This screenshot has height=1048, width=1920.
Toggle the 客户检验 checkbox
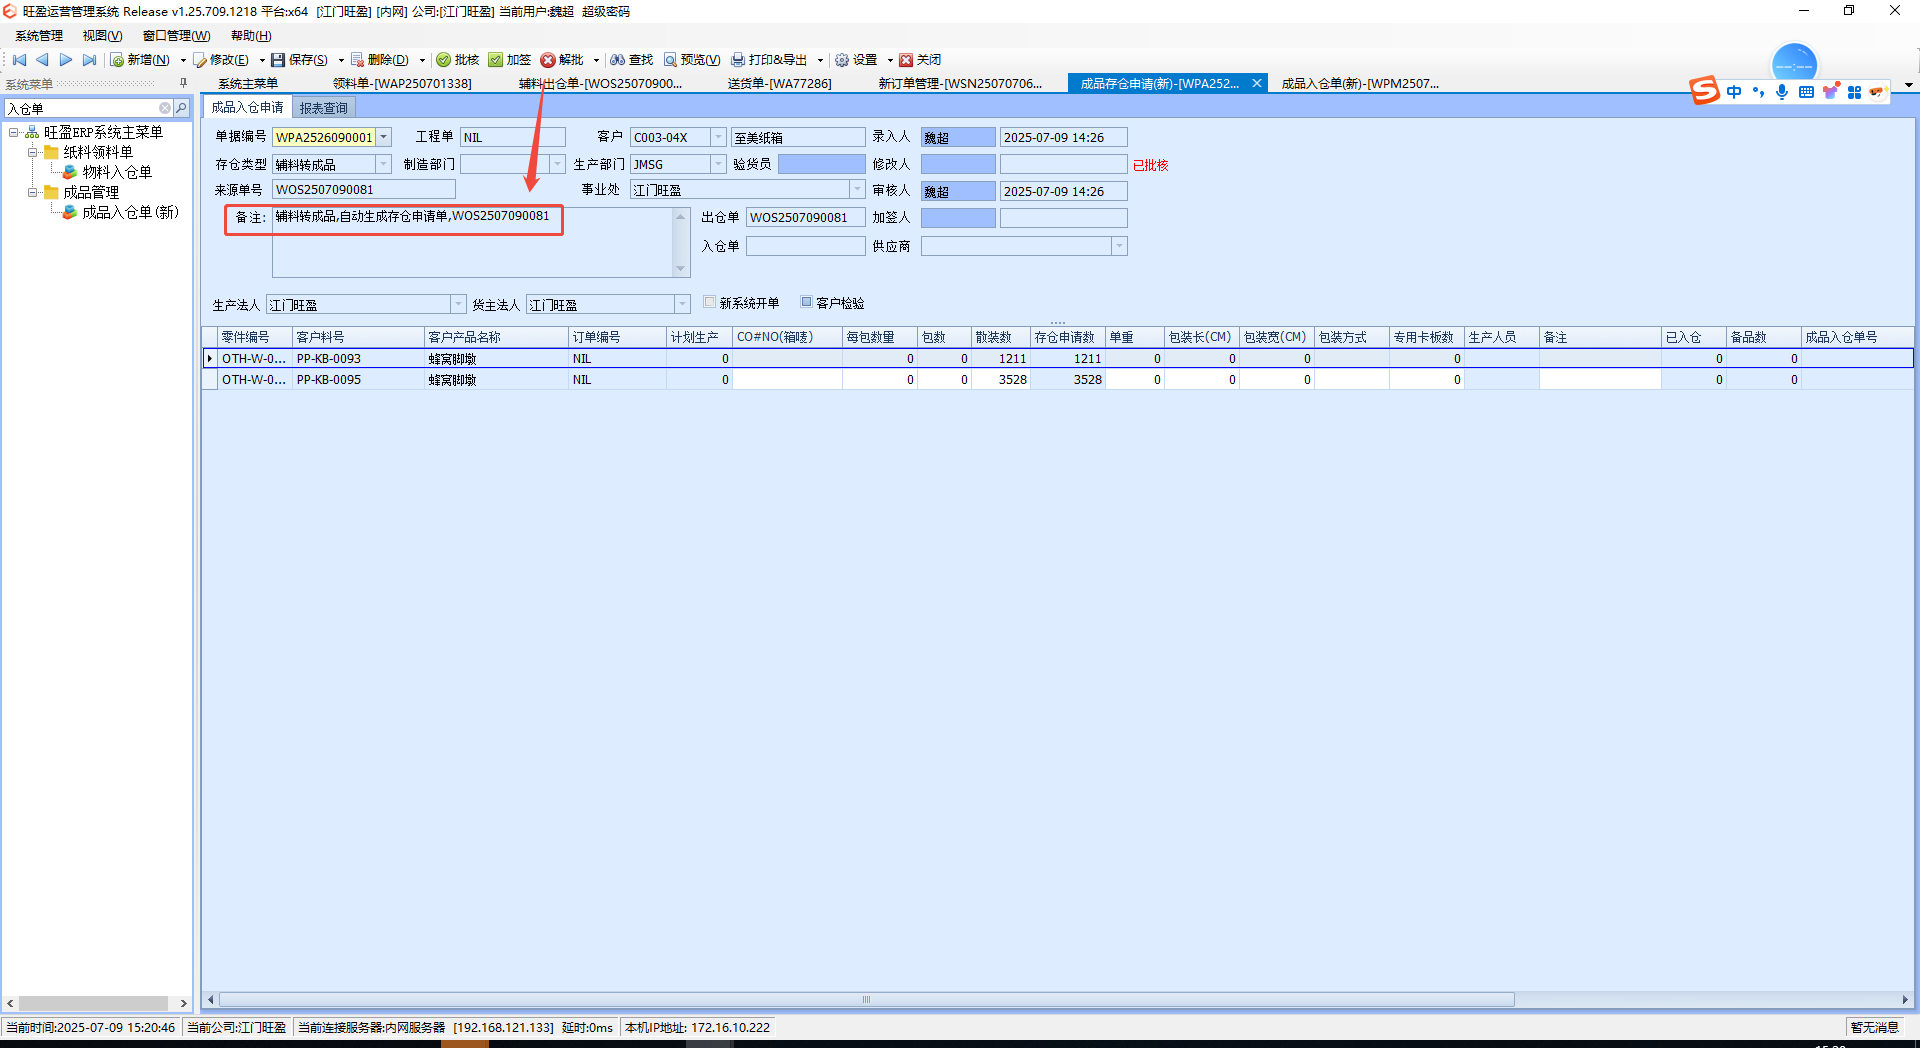[x=807, y=302]
